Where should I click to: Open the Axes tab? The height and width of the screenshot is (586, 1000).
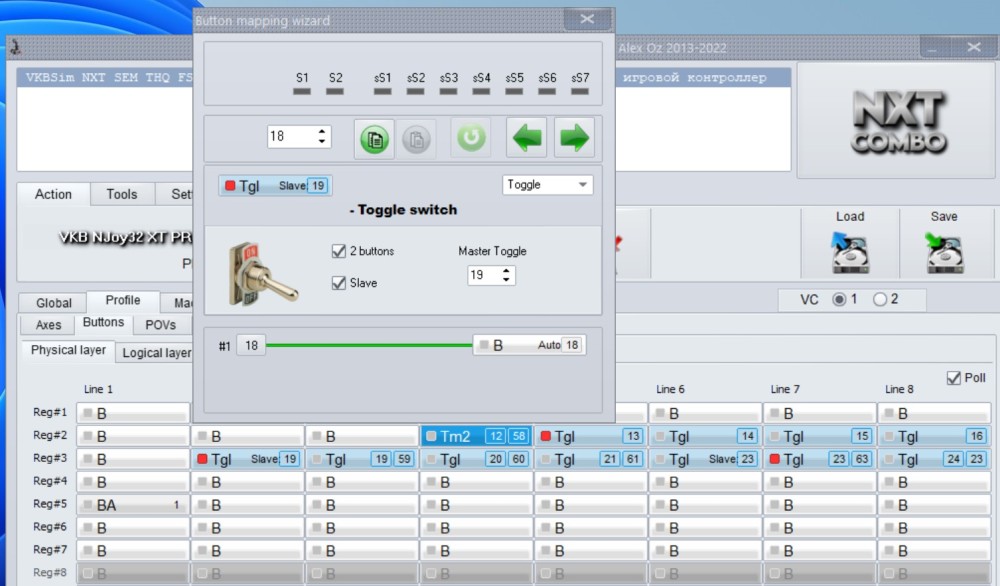coord(48,325)
